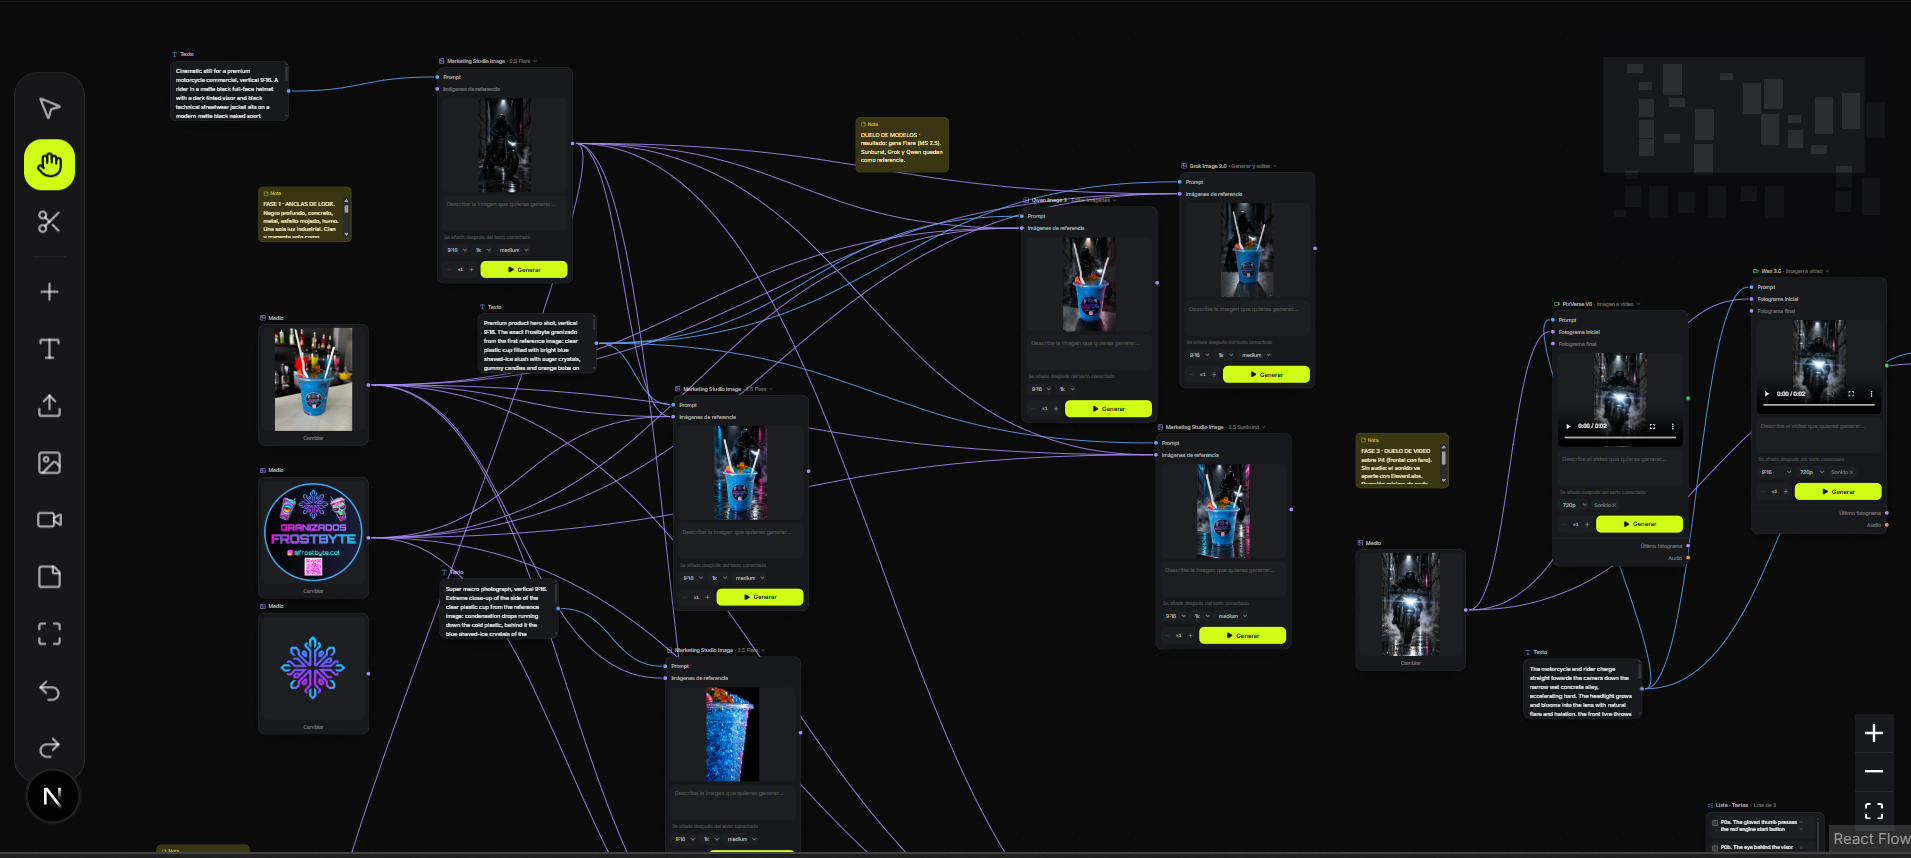The image size is (1911, 858).
Task: Open three-dot menu on PixVerse V6 video
Action: pyautogui.click(x=1672, y=426)
